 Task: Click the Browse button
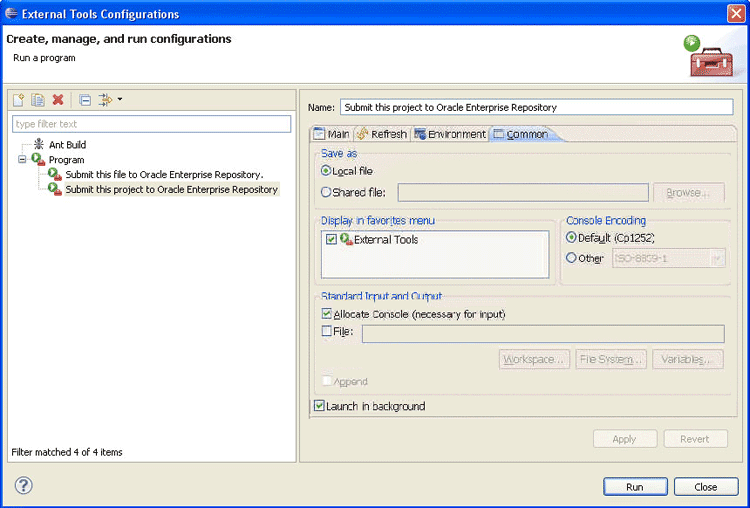pos(689,192)
